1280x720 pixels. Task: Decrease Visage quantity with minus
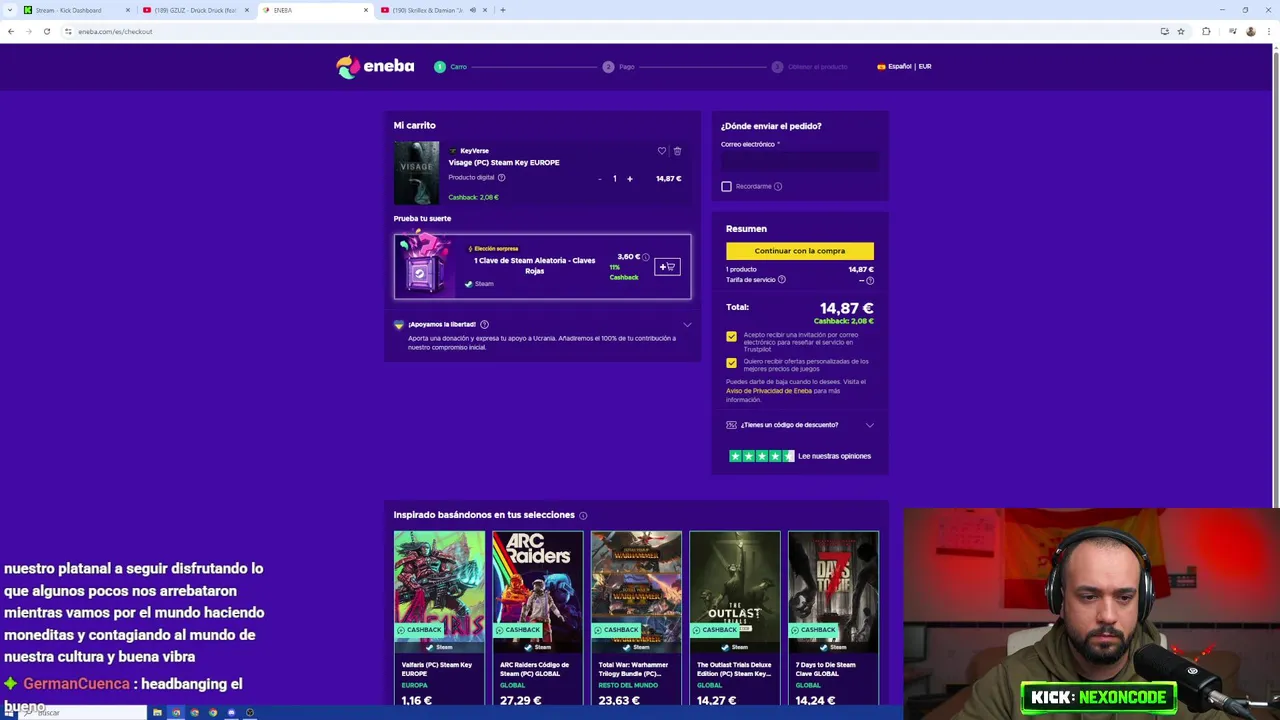[x=600, y=179]
